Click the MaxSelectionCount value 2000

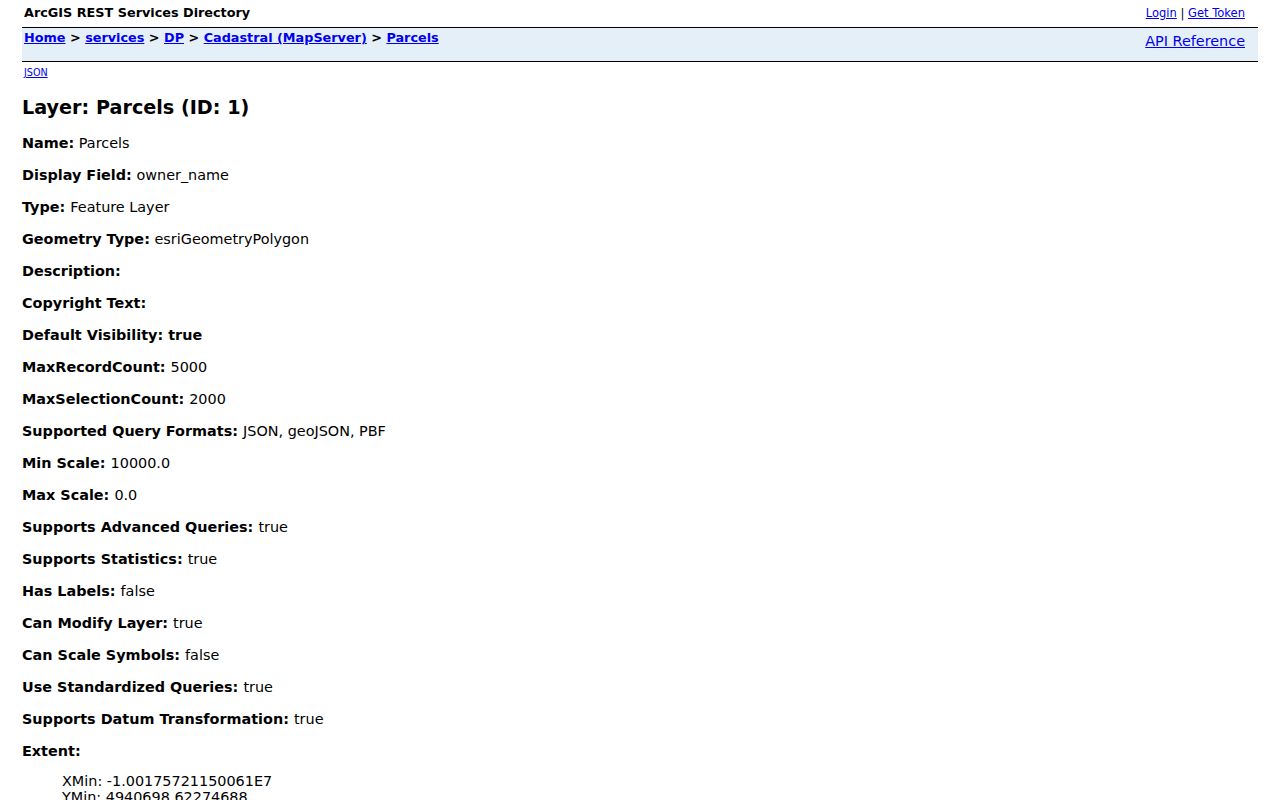[x=207, y=399]
